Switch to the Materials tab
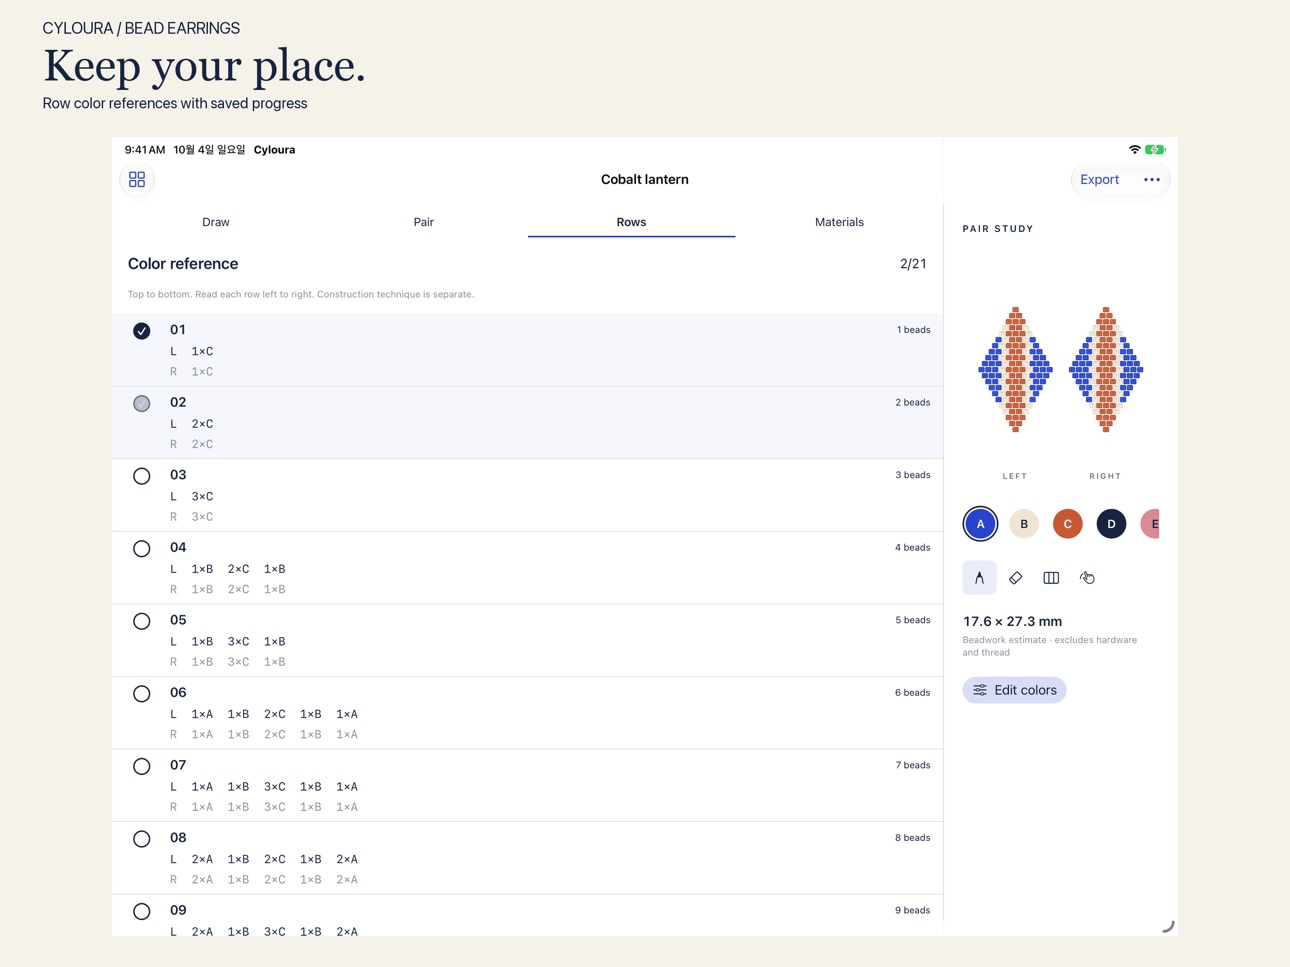Viewport: 1290px width, 967px height. (x=839, y=222)
